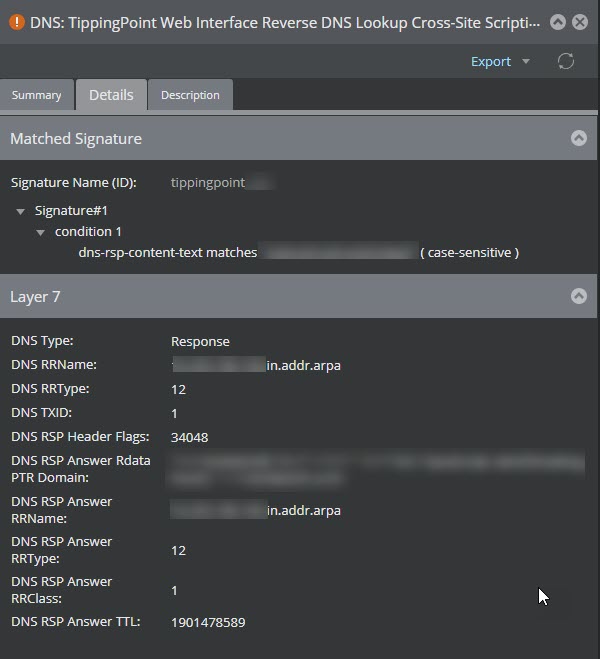Collapse the alert panel with the header up-arrow
The image size is (600, 659).
558,22
